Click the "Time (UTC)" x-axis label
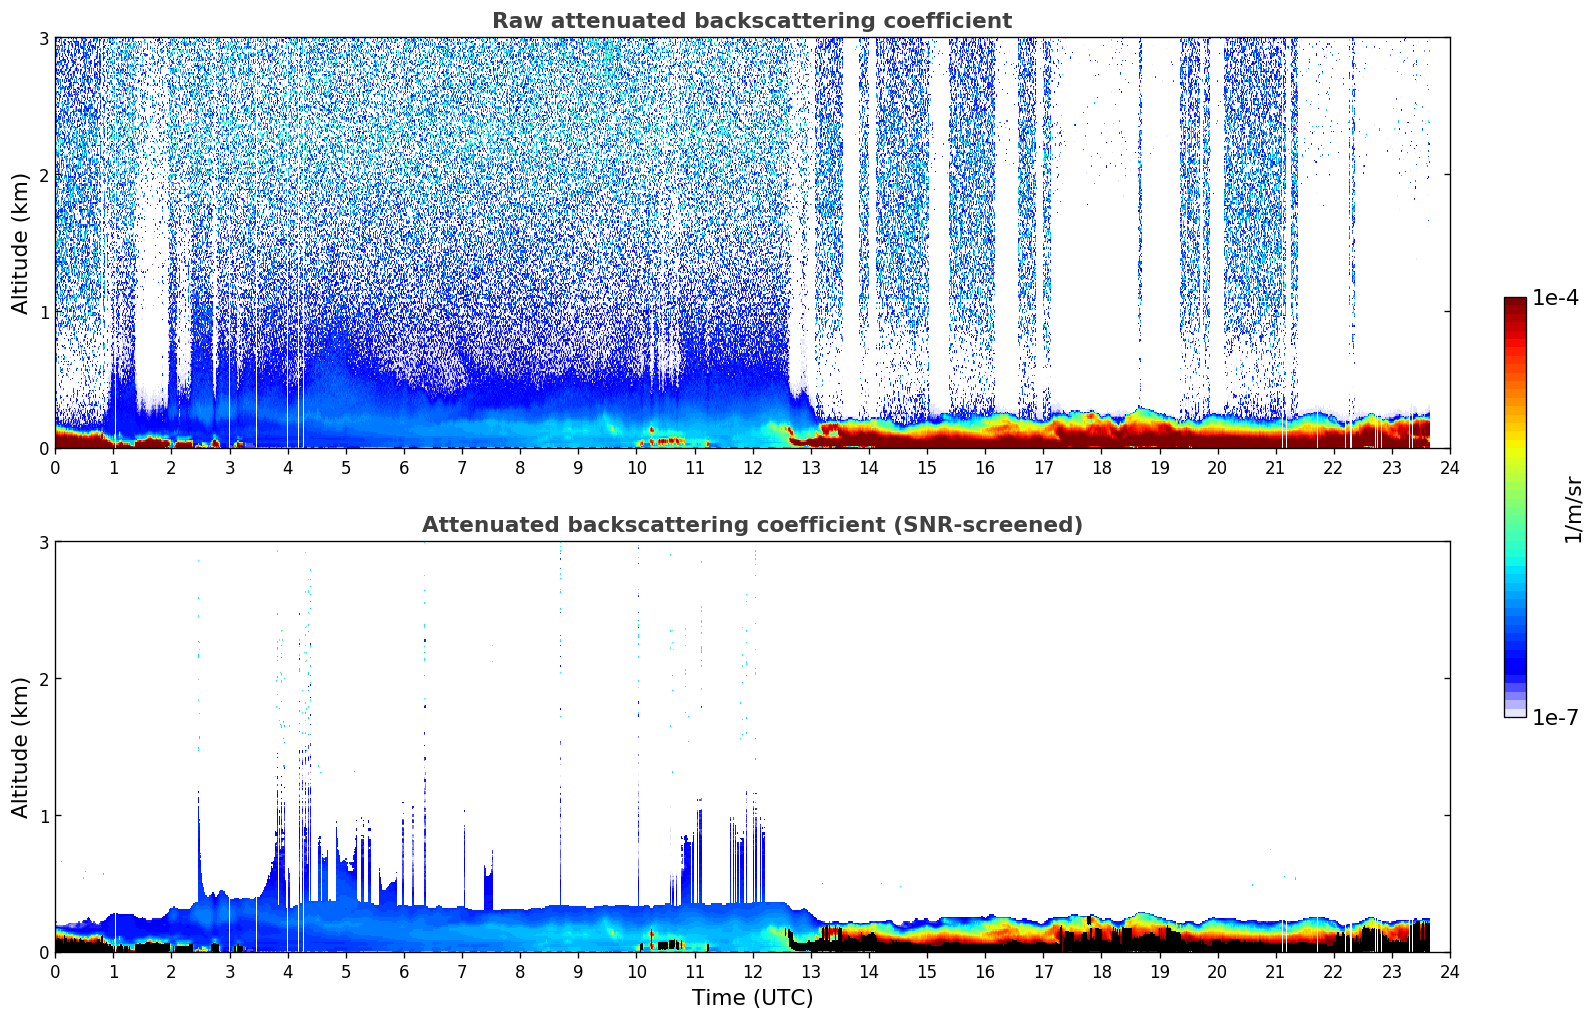Viewport: 1595px width, 1020px height. [x=752, y=997]
